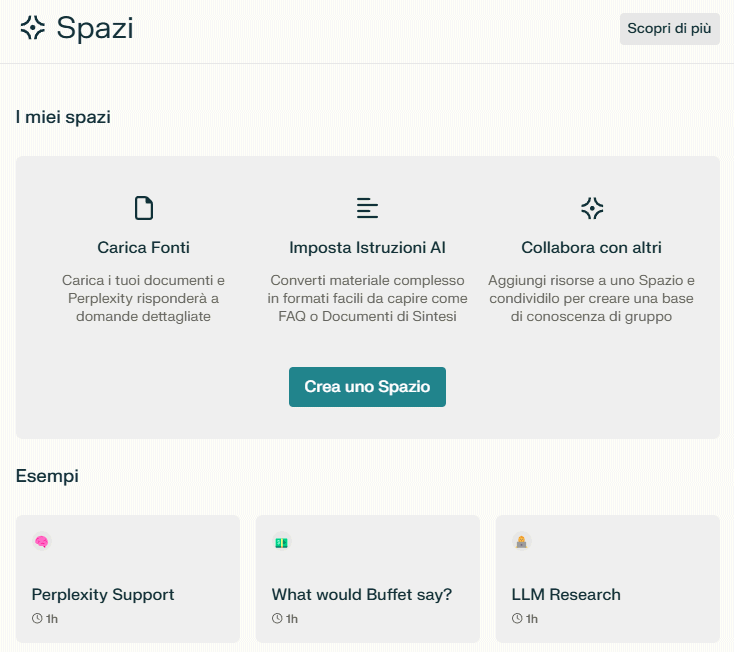Click the clock icon under LLM Research
This screenshot has height=652, width=734.
click(x=517, y=619)
